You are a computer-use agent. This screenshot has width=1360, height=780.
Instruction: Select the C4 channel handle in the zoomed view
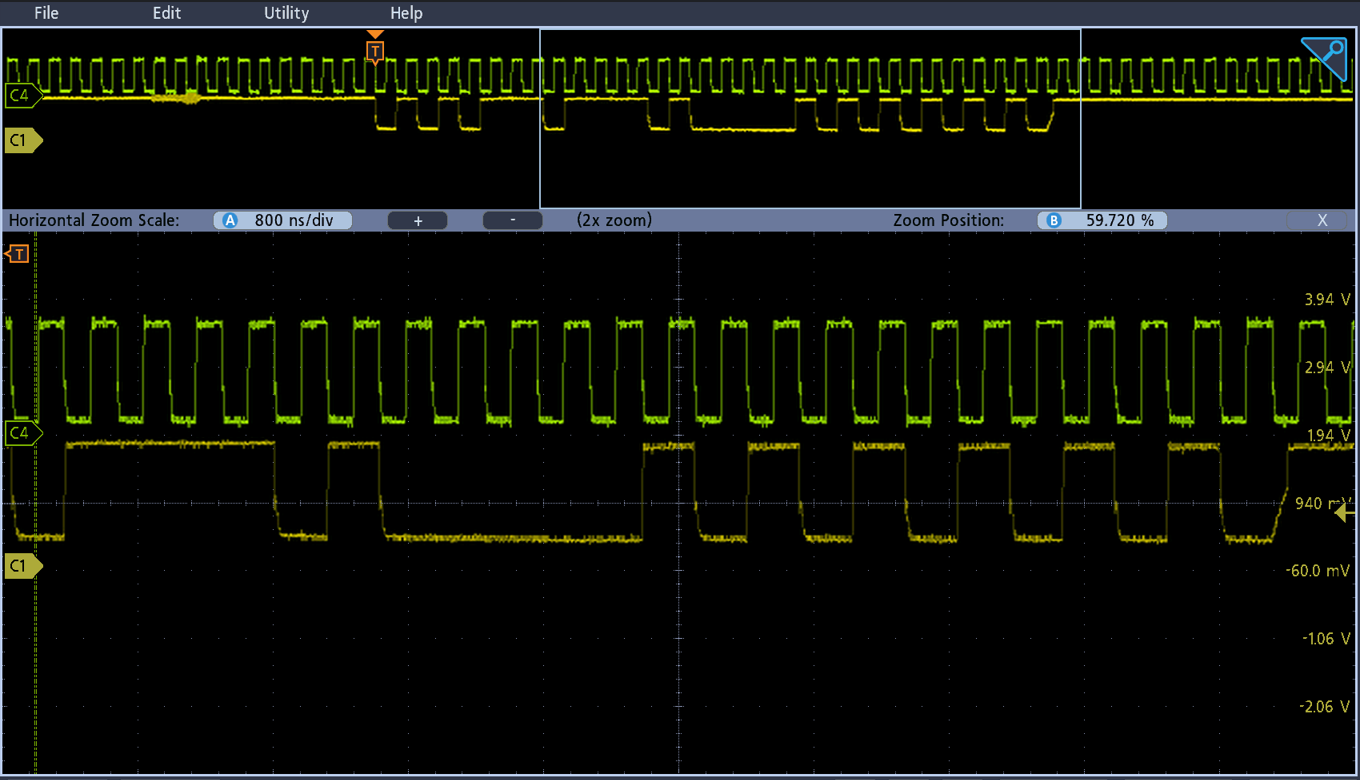coord(22,434)
